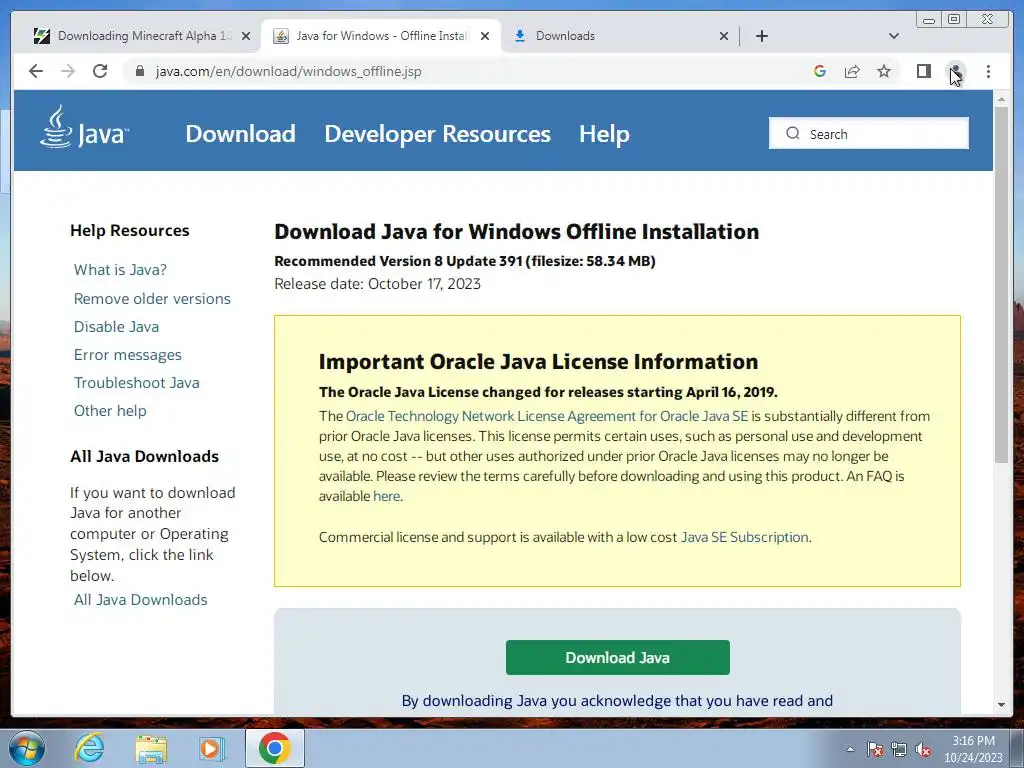
Task: Open Oracle Technology Network License Agreement link
Action: coord(547,416)
